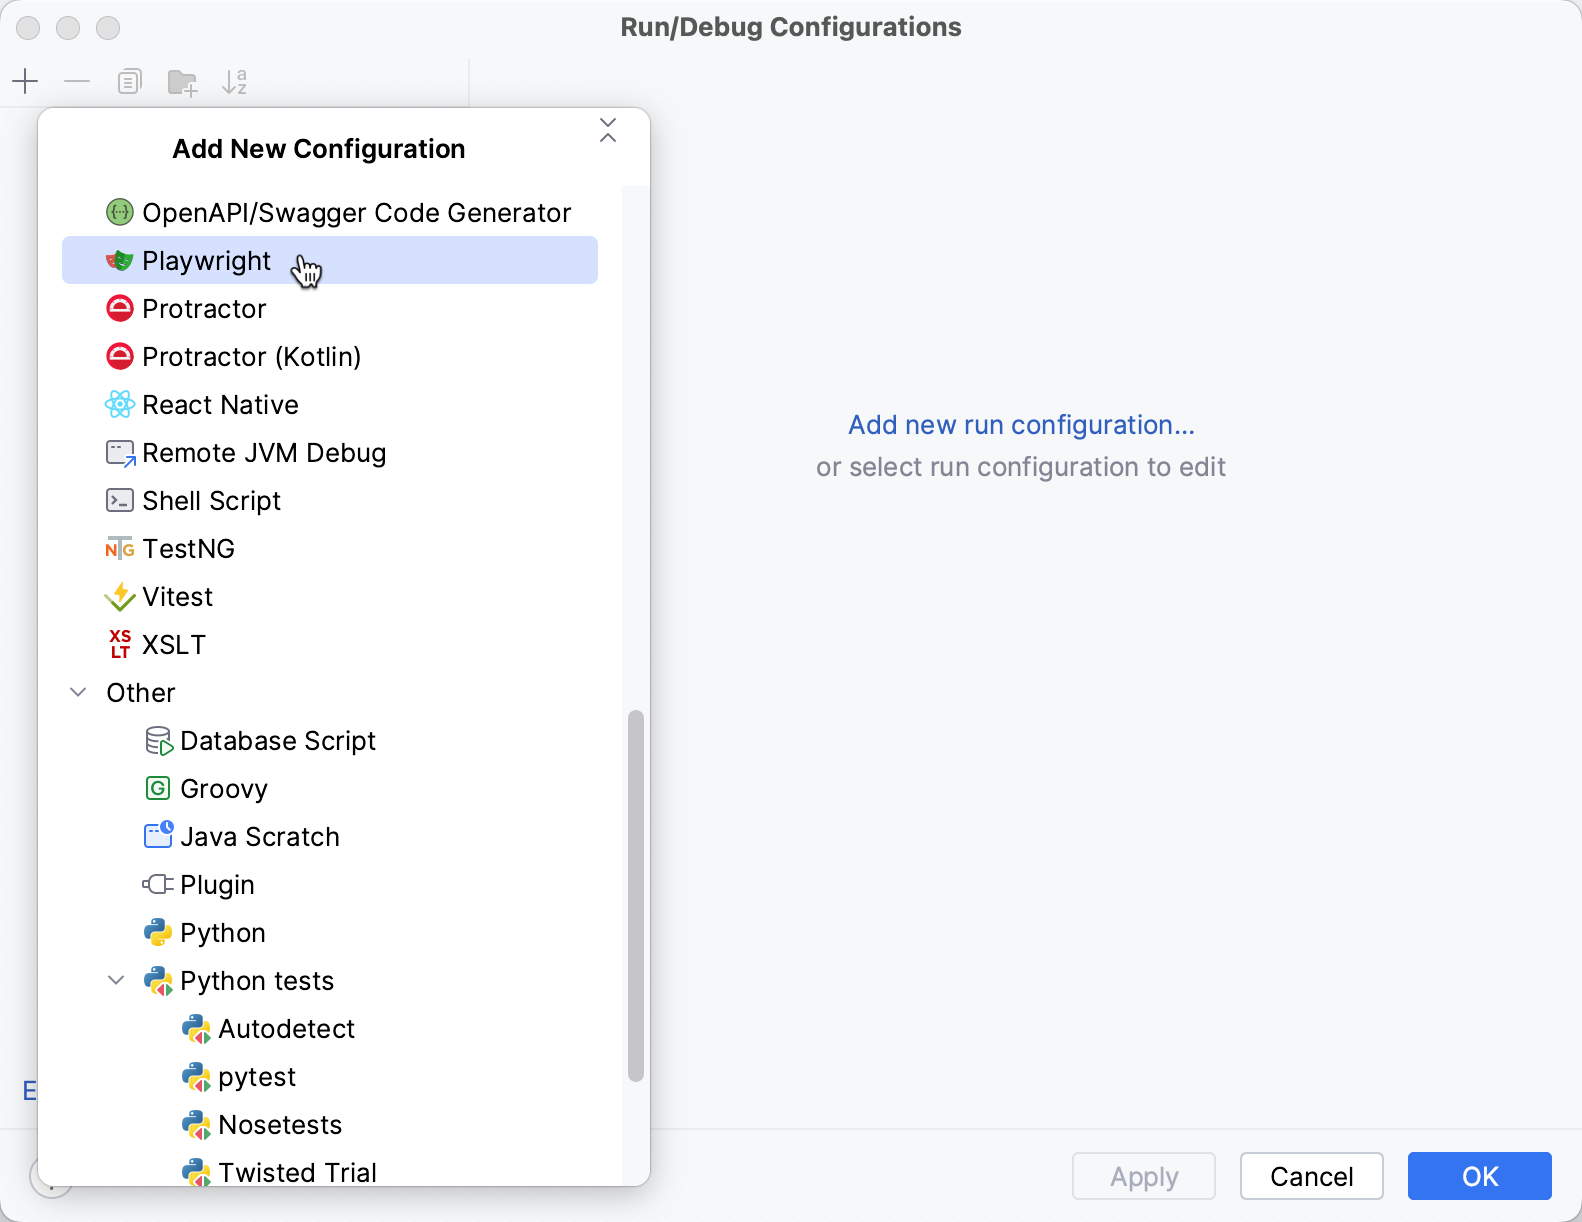Click the Python snake icon
The width and height of the screenshot is (1582, 1222).
click(158, 932)
